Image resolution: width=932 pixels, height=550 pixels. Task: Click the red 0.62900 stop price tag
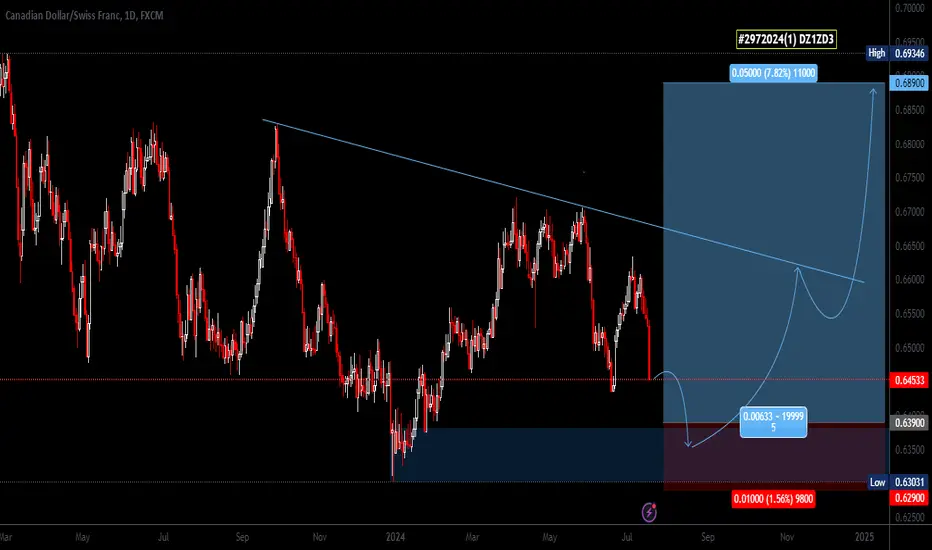[909, 498]
